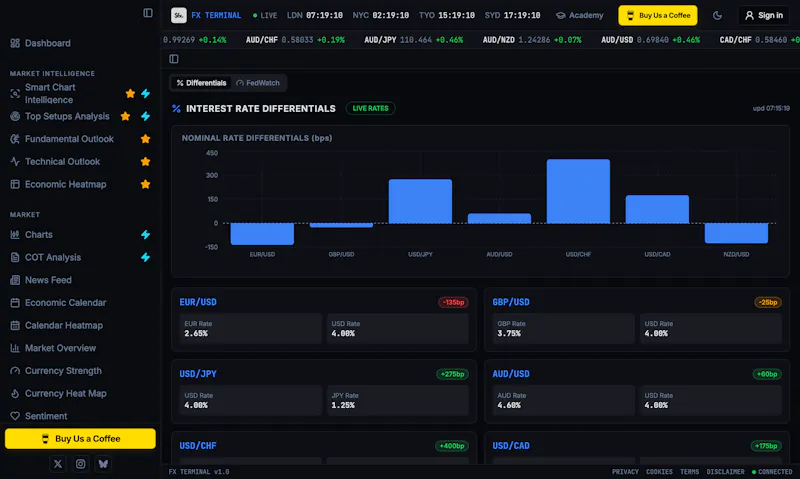Image resolution: width=800 pixels, height=479 pixels.
Task: Click the +275bp badge on USD/JPY
Action: (452, 374)
